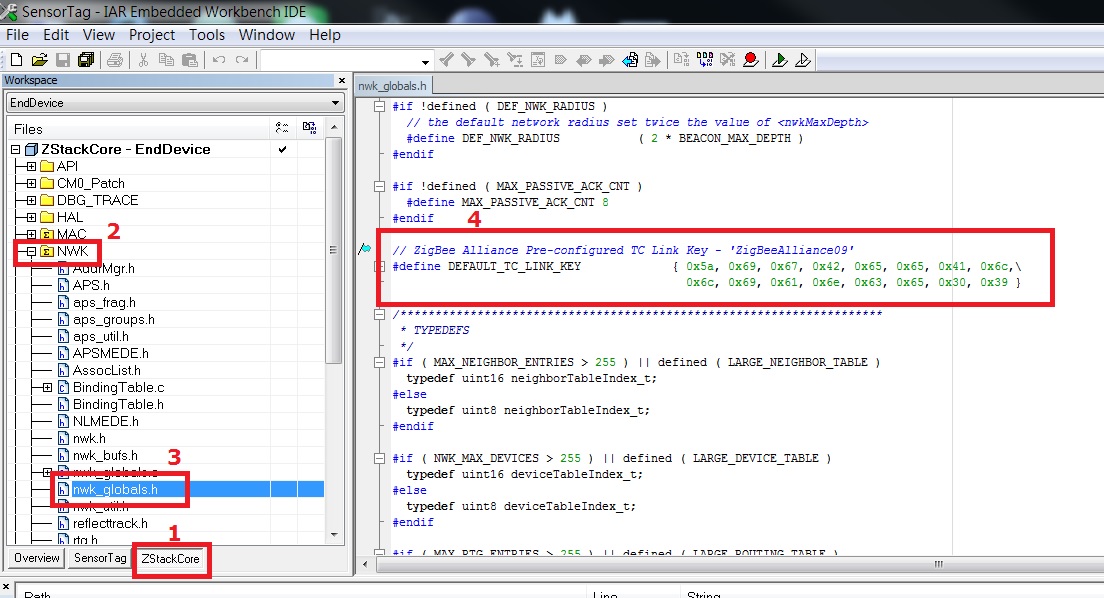Viewport: 1104px width, 598px height.
Task: Click Download and Debug green arrow icon
Action: [779, 60]
